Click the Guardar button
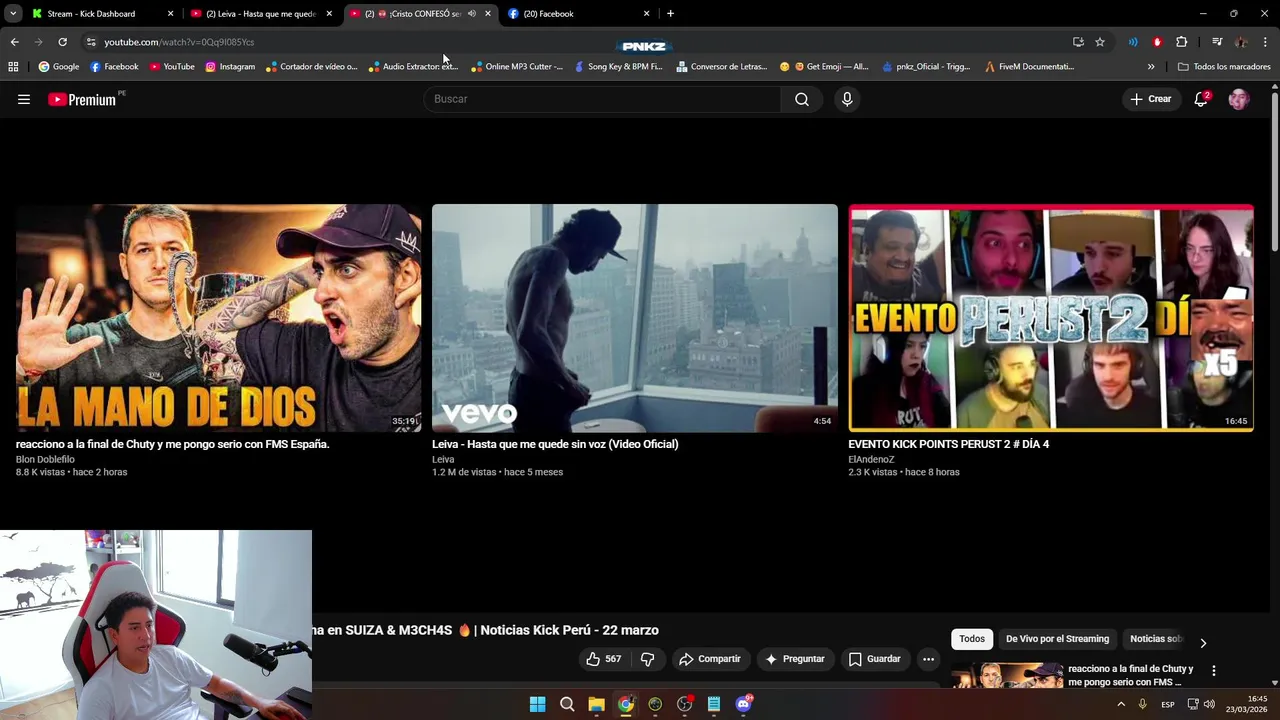Image resolution: width=1280 pixels, height=720 pixels. [x=875, y=659]
